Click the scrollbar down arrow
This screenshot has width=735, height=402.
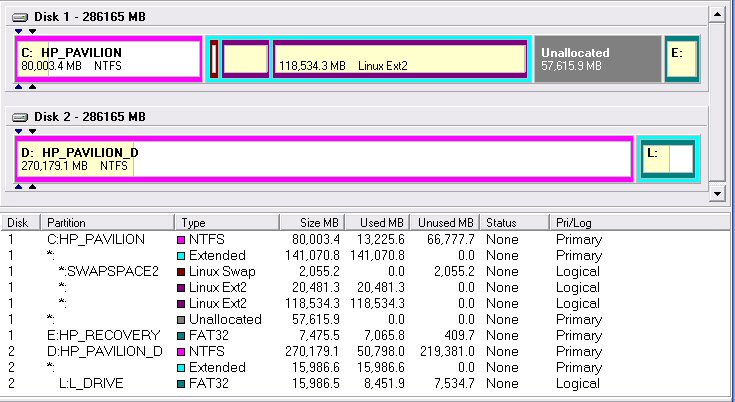pyautogui.click(x=717, y=193)
